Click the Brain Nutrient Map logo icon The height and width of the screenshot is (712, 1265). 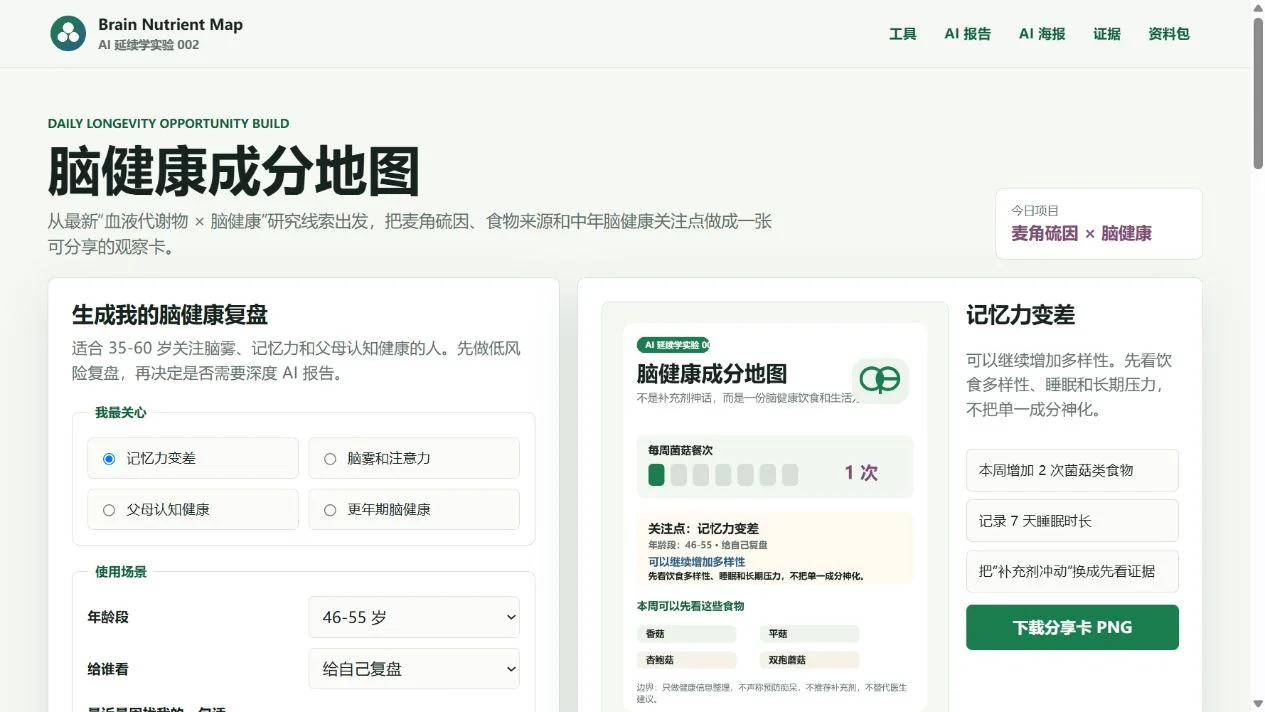(x=68, y=33)
